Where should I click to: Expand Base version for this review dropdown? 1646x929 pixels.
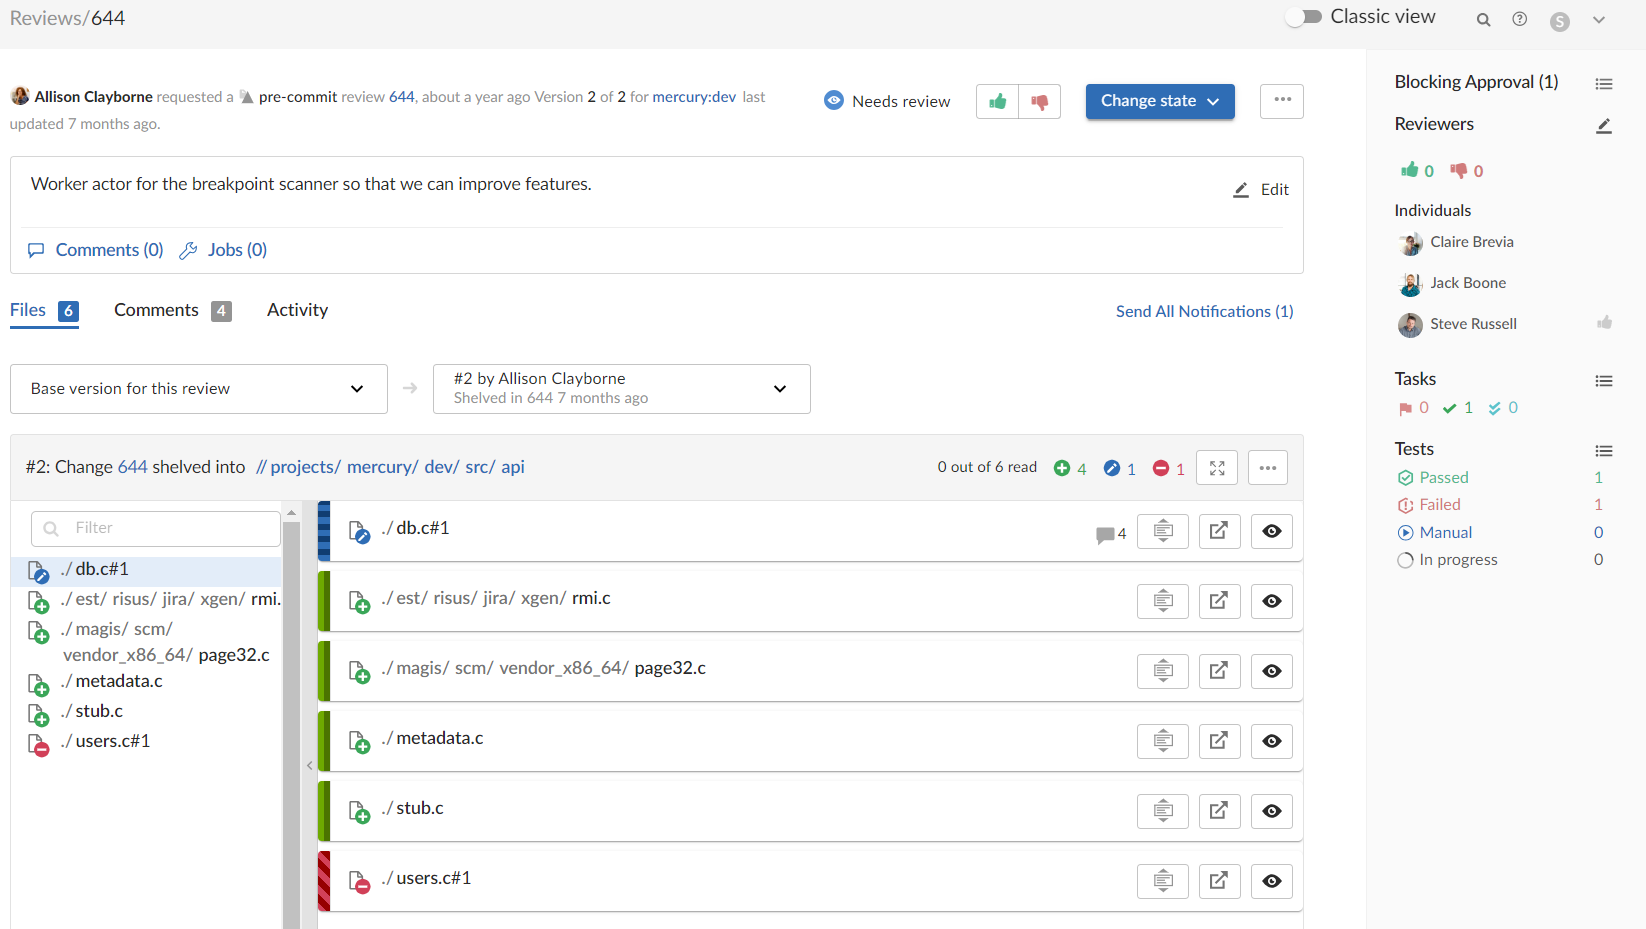[x=198, y=389]
